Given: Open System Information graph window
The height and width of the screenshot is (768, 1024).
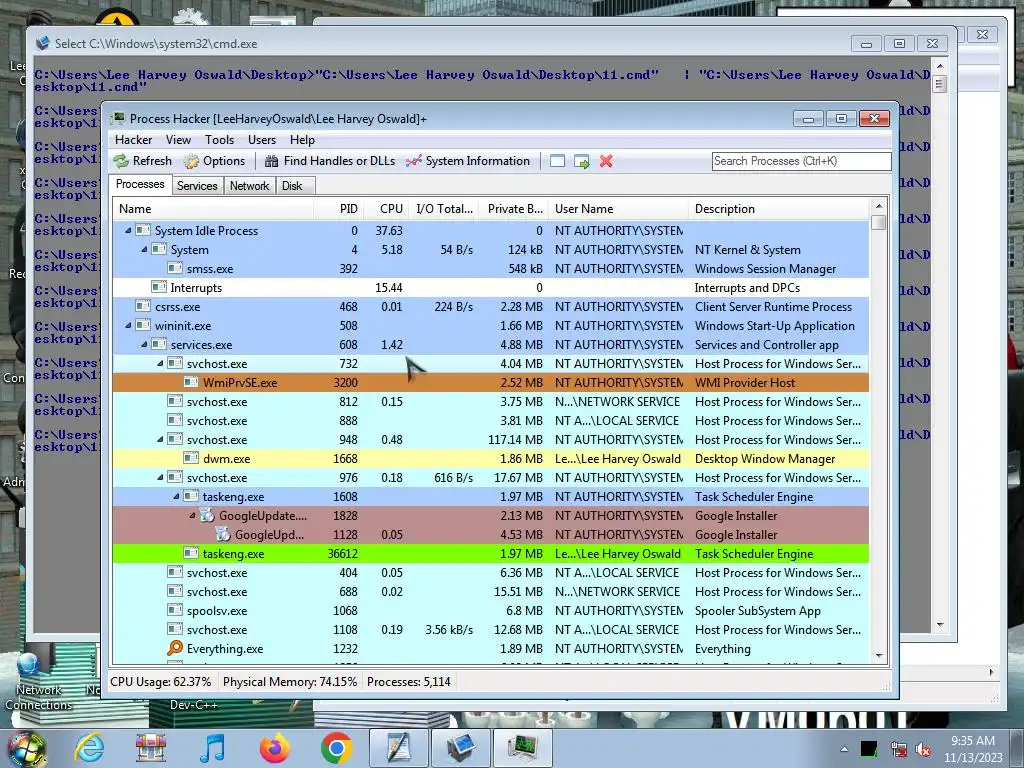Looking at the screenshot, I should click(x=468, y=161).
